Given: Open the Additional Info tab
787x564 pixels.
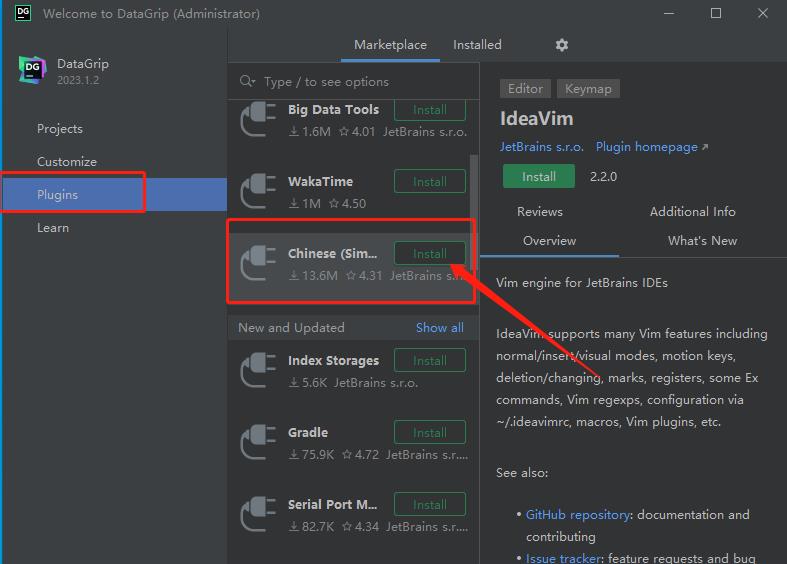Looking at the screenshot, I should [693, 212].
